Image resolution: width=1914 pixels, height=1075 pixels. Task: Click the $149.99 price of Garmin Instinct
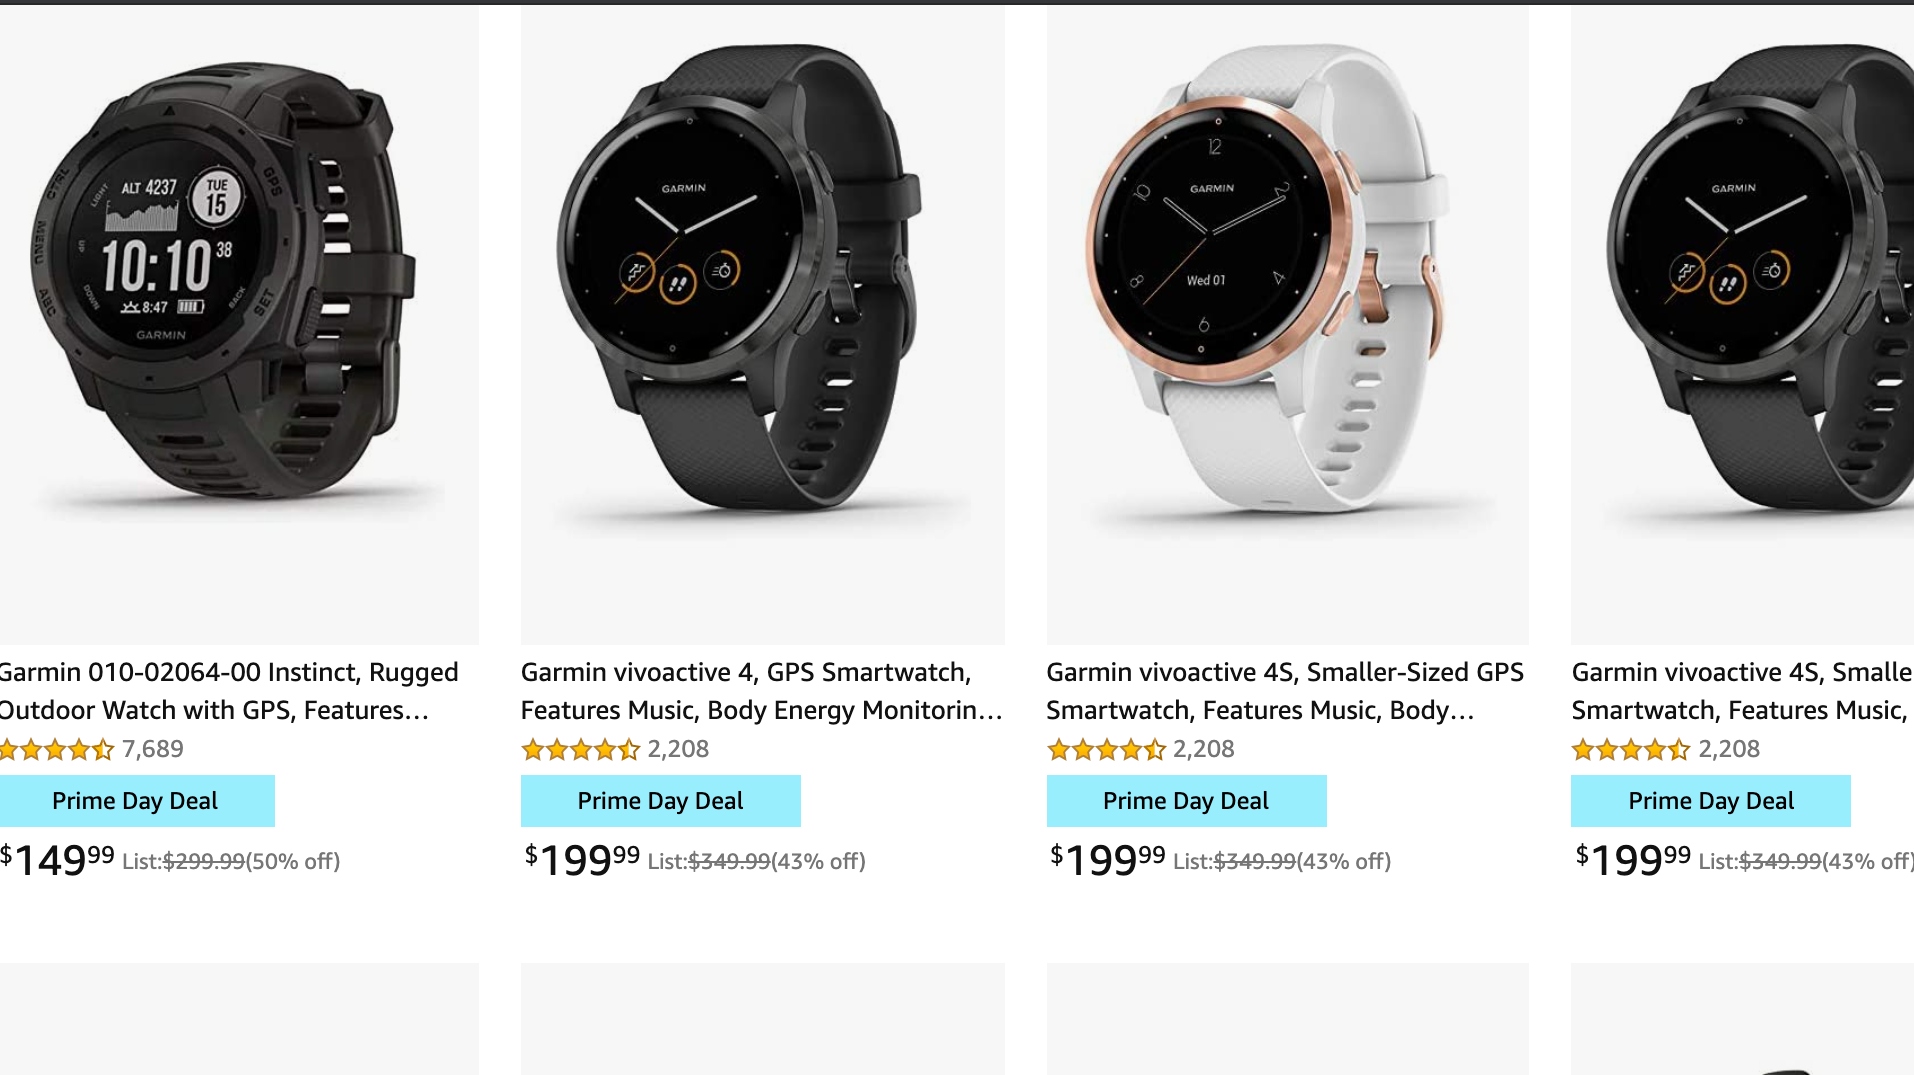57,859
